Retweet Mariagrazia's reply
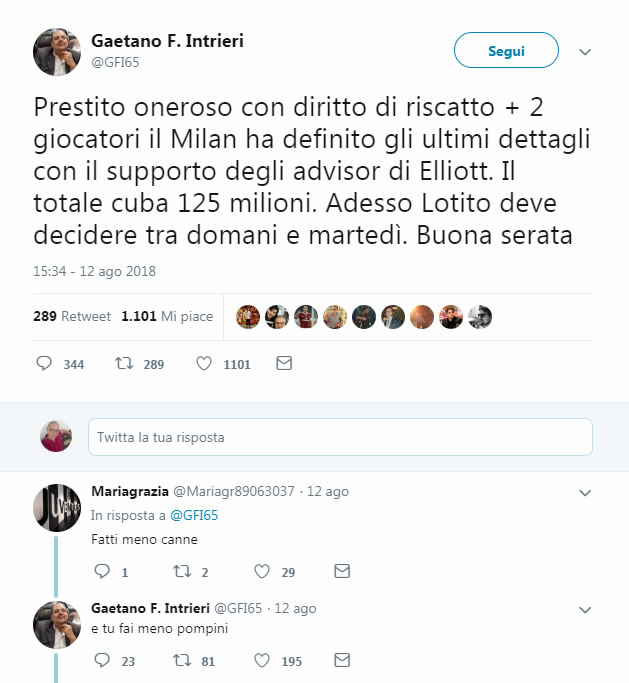This screenshot has width=629, height=683. pos(181,572)
